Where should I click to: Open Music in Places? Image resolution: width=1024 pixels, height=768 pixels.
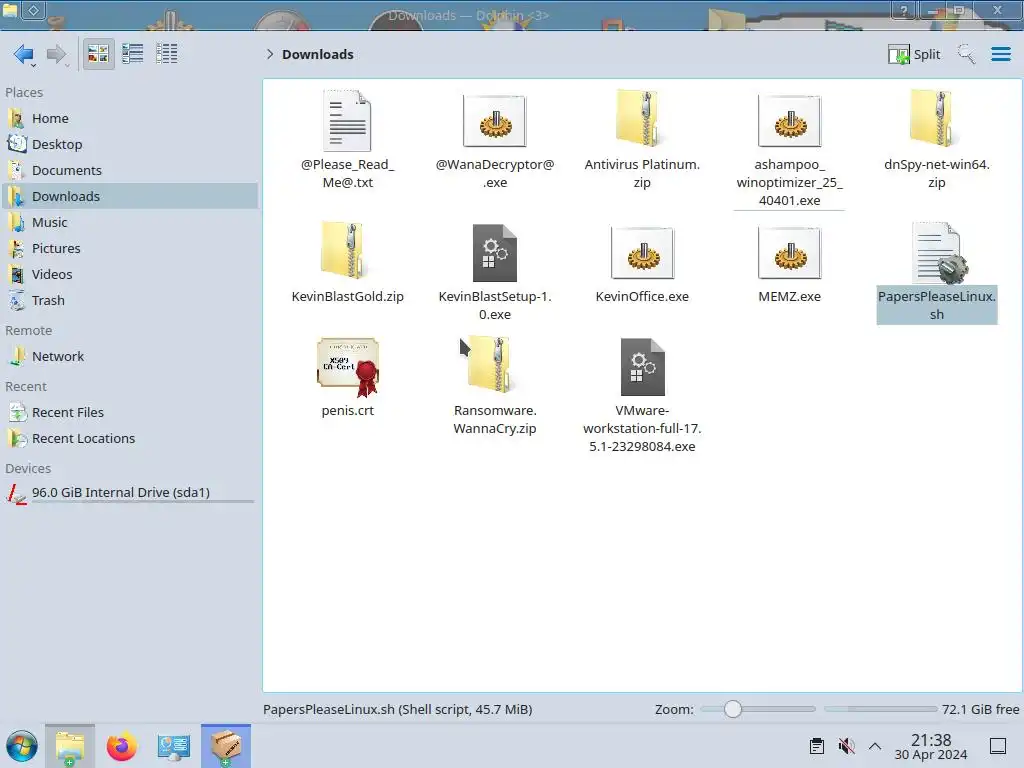click(x=129, y=223)
